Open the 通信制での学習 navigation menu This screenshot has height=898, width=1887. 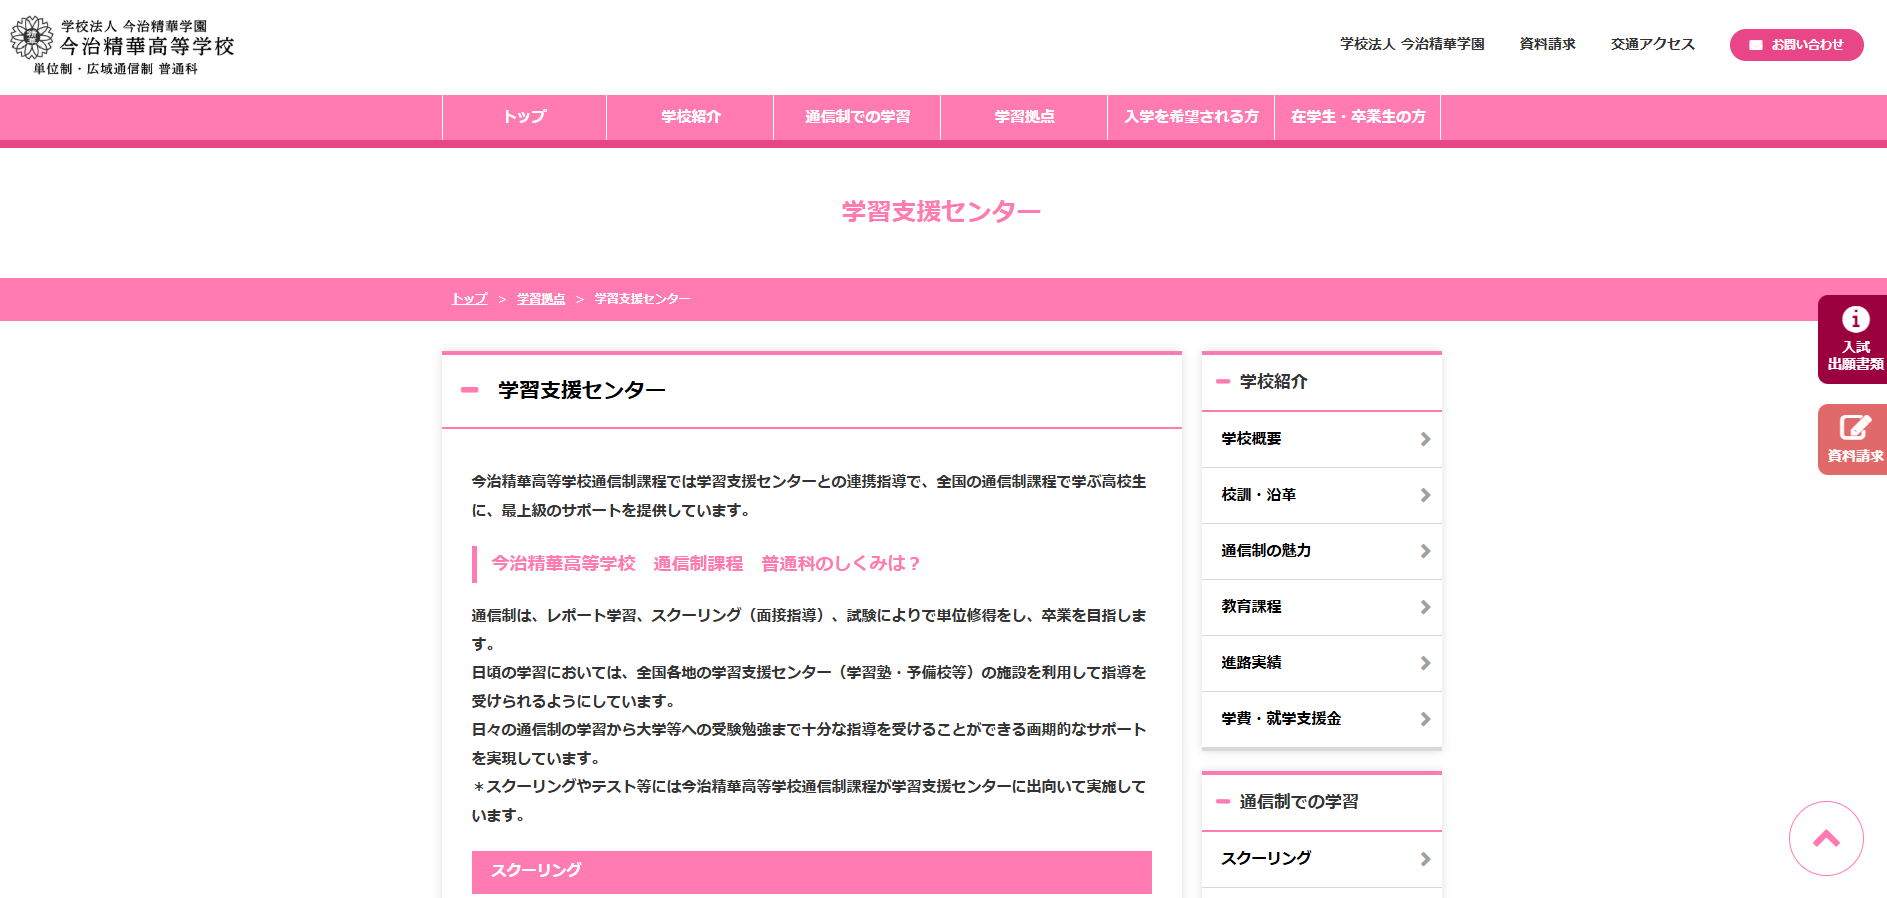tap(857, 117)
